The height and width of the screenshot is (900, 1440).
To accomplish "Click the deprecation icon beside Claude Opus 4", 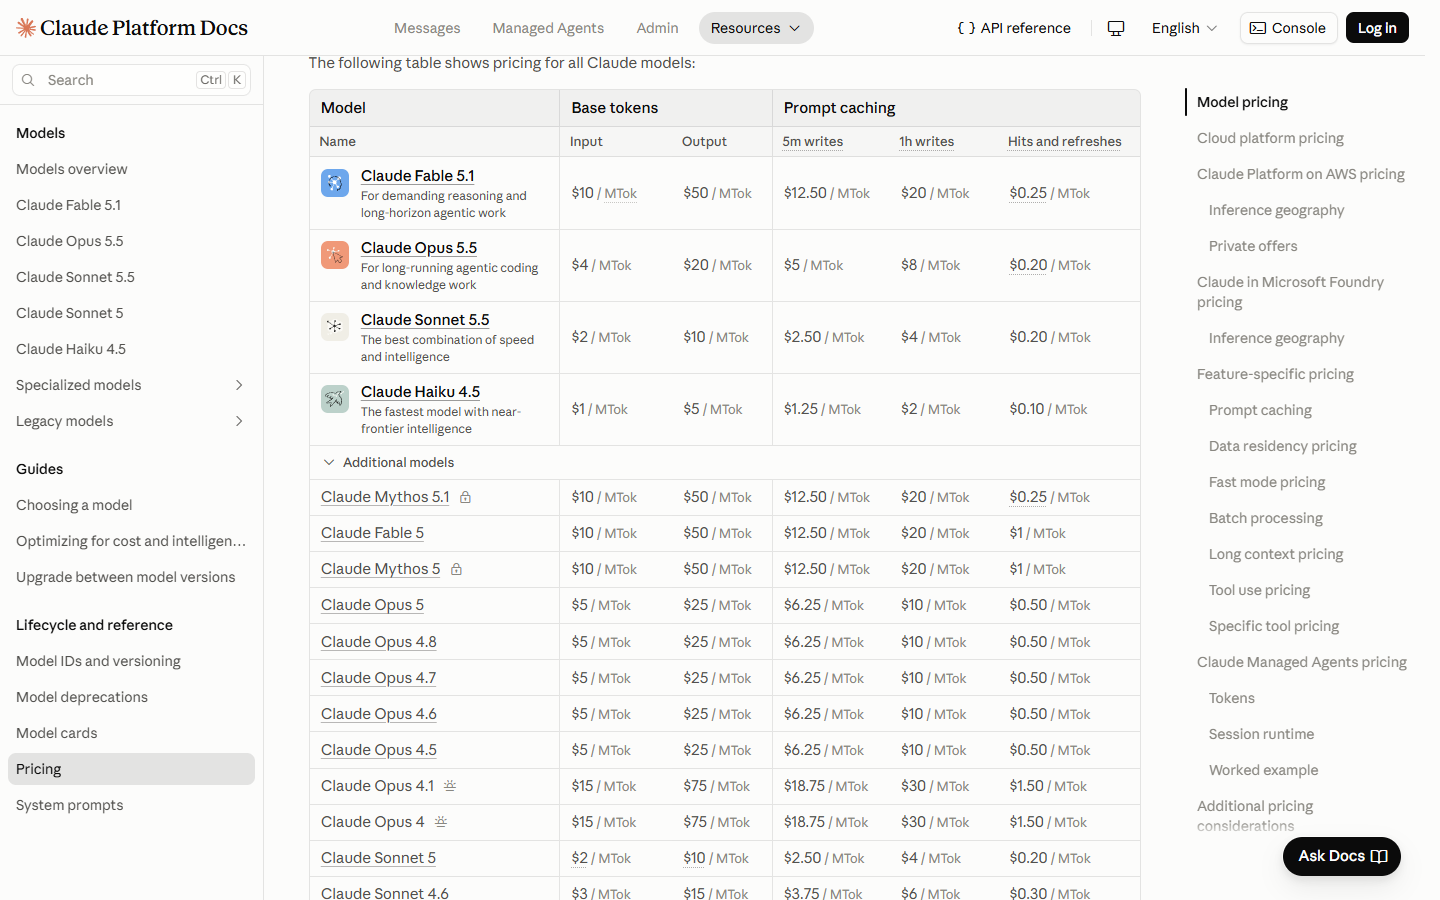I will pos(441,822).
